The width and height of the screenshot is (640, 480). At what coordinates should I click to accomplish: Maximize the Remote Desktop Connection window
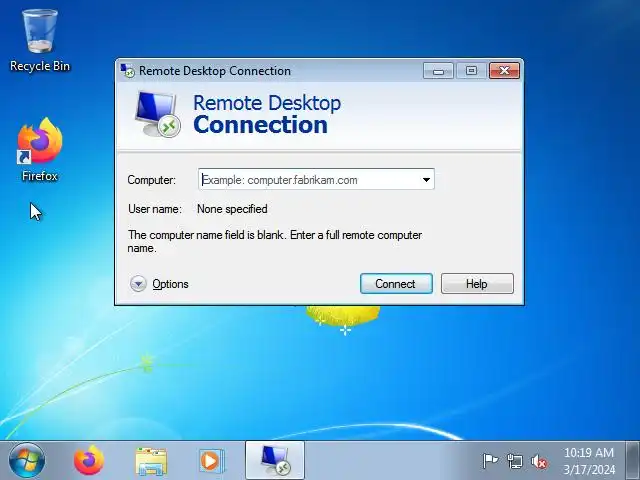[x=471, y=71]
